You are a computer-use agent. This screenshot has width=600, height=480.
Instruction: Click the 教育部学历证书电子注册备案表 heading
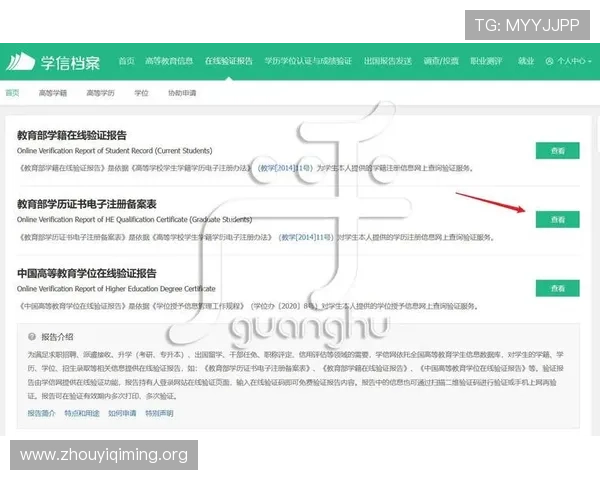click(x=86, y=204)
